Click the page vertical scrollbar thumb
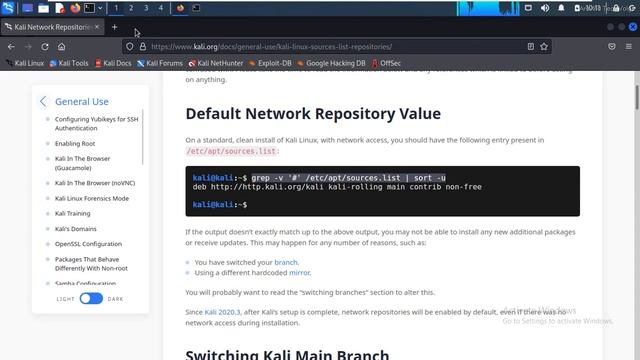Viewport: 640px width, 360px height. [x=637, y=97]
